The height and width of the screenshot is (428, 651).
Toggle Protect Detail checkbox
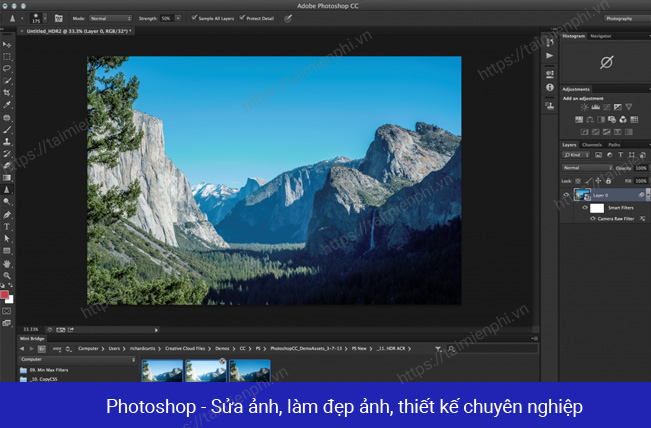pyautogui.click(x=242, y=18)
